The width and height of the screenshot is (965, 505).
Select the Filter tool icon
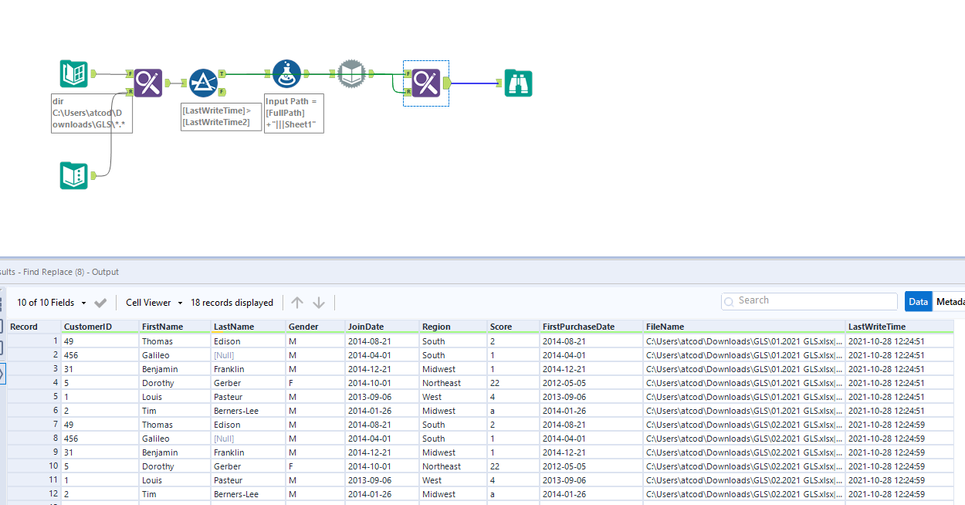(203, 83)
